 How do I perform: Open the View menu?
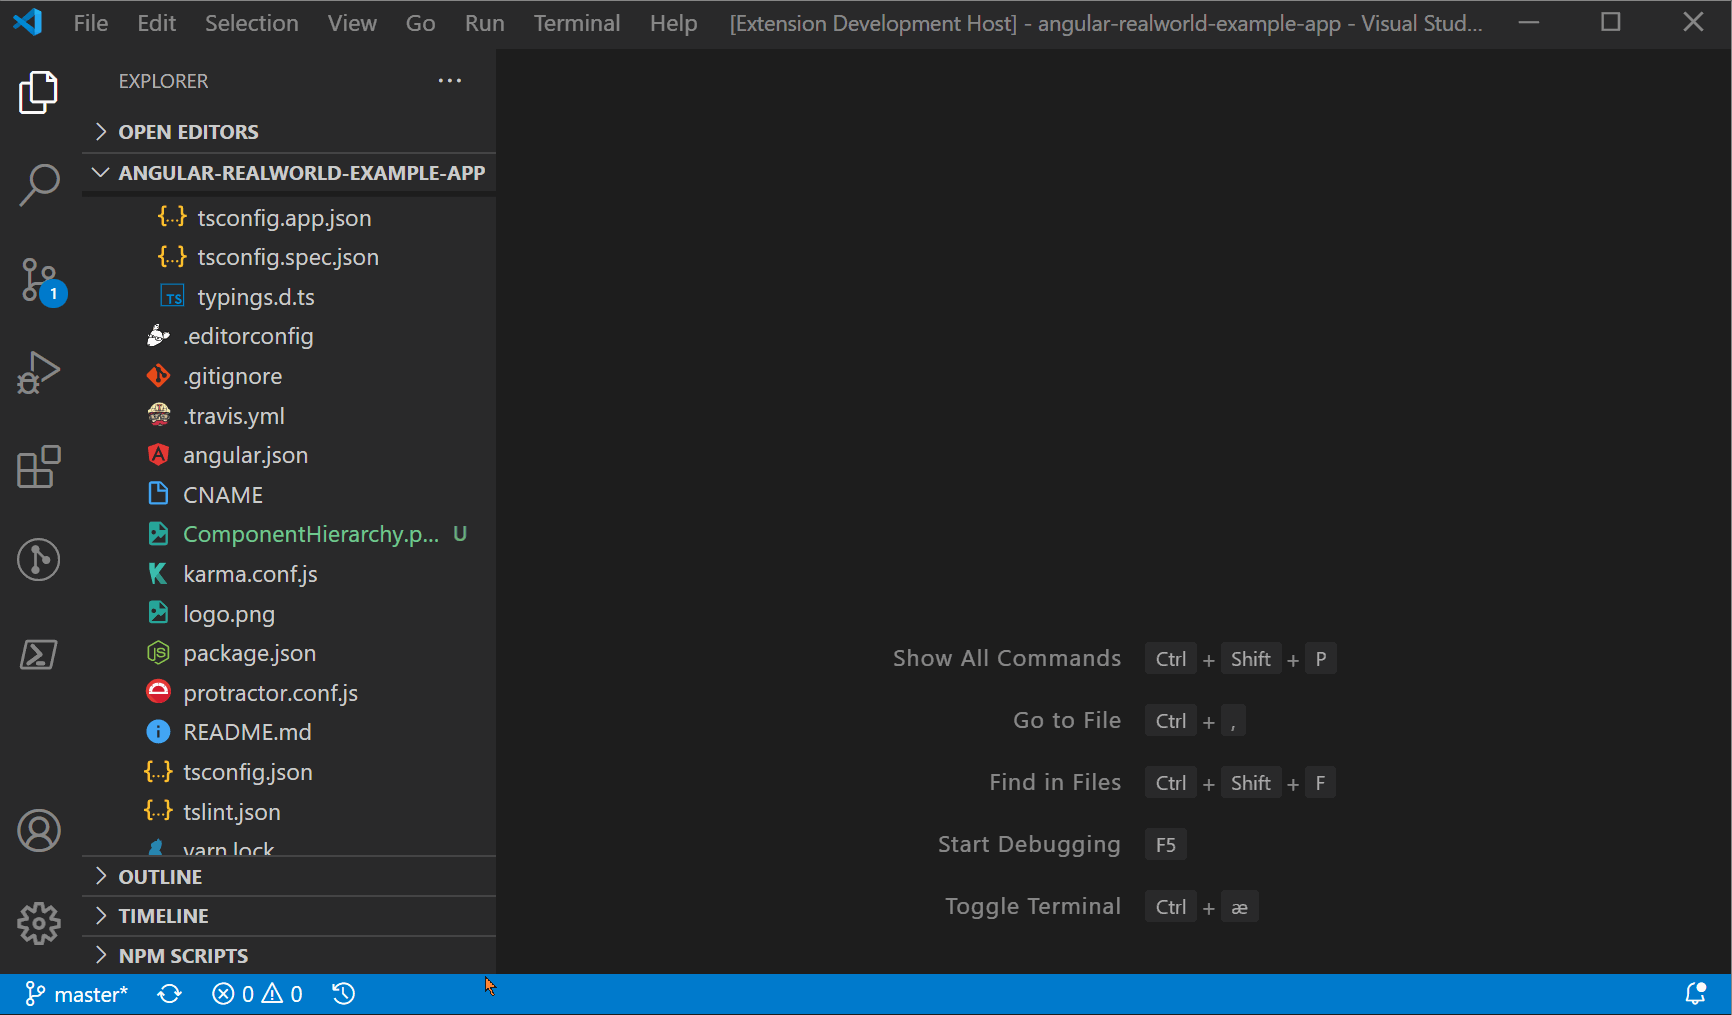pyautogui.click(x=352, y=23)
